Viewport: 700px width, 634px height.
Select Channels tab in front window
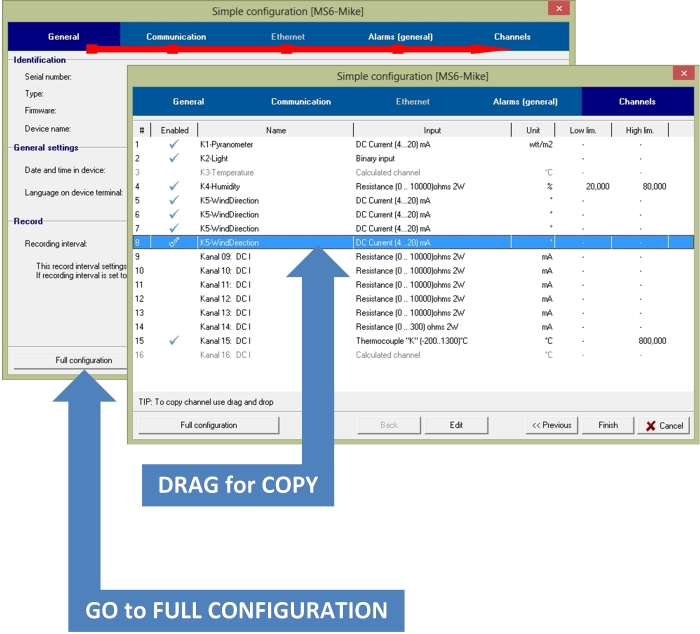(x=637, y=102)
